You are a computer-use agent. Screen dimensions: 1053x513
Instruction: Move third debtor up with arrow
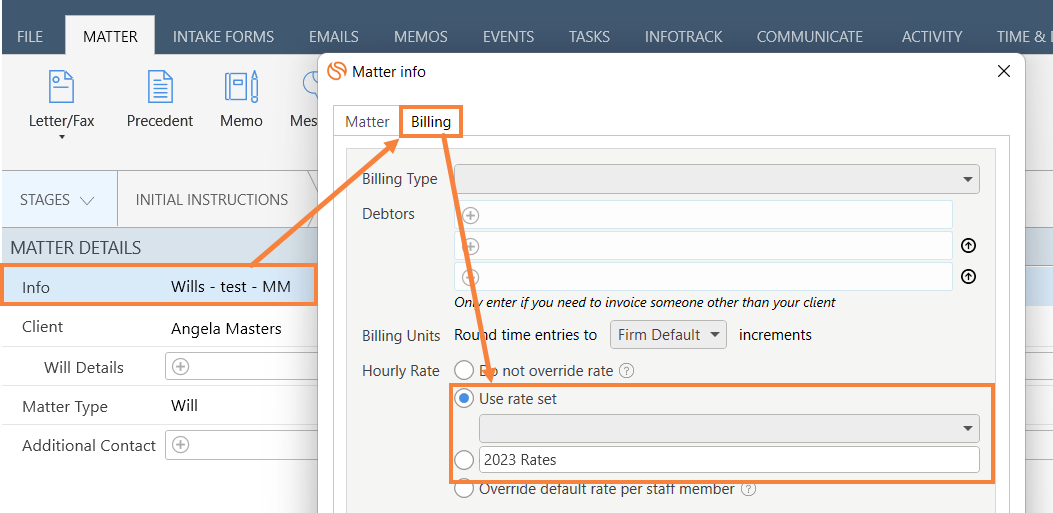coord(968,277)
